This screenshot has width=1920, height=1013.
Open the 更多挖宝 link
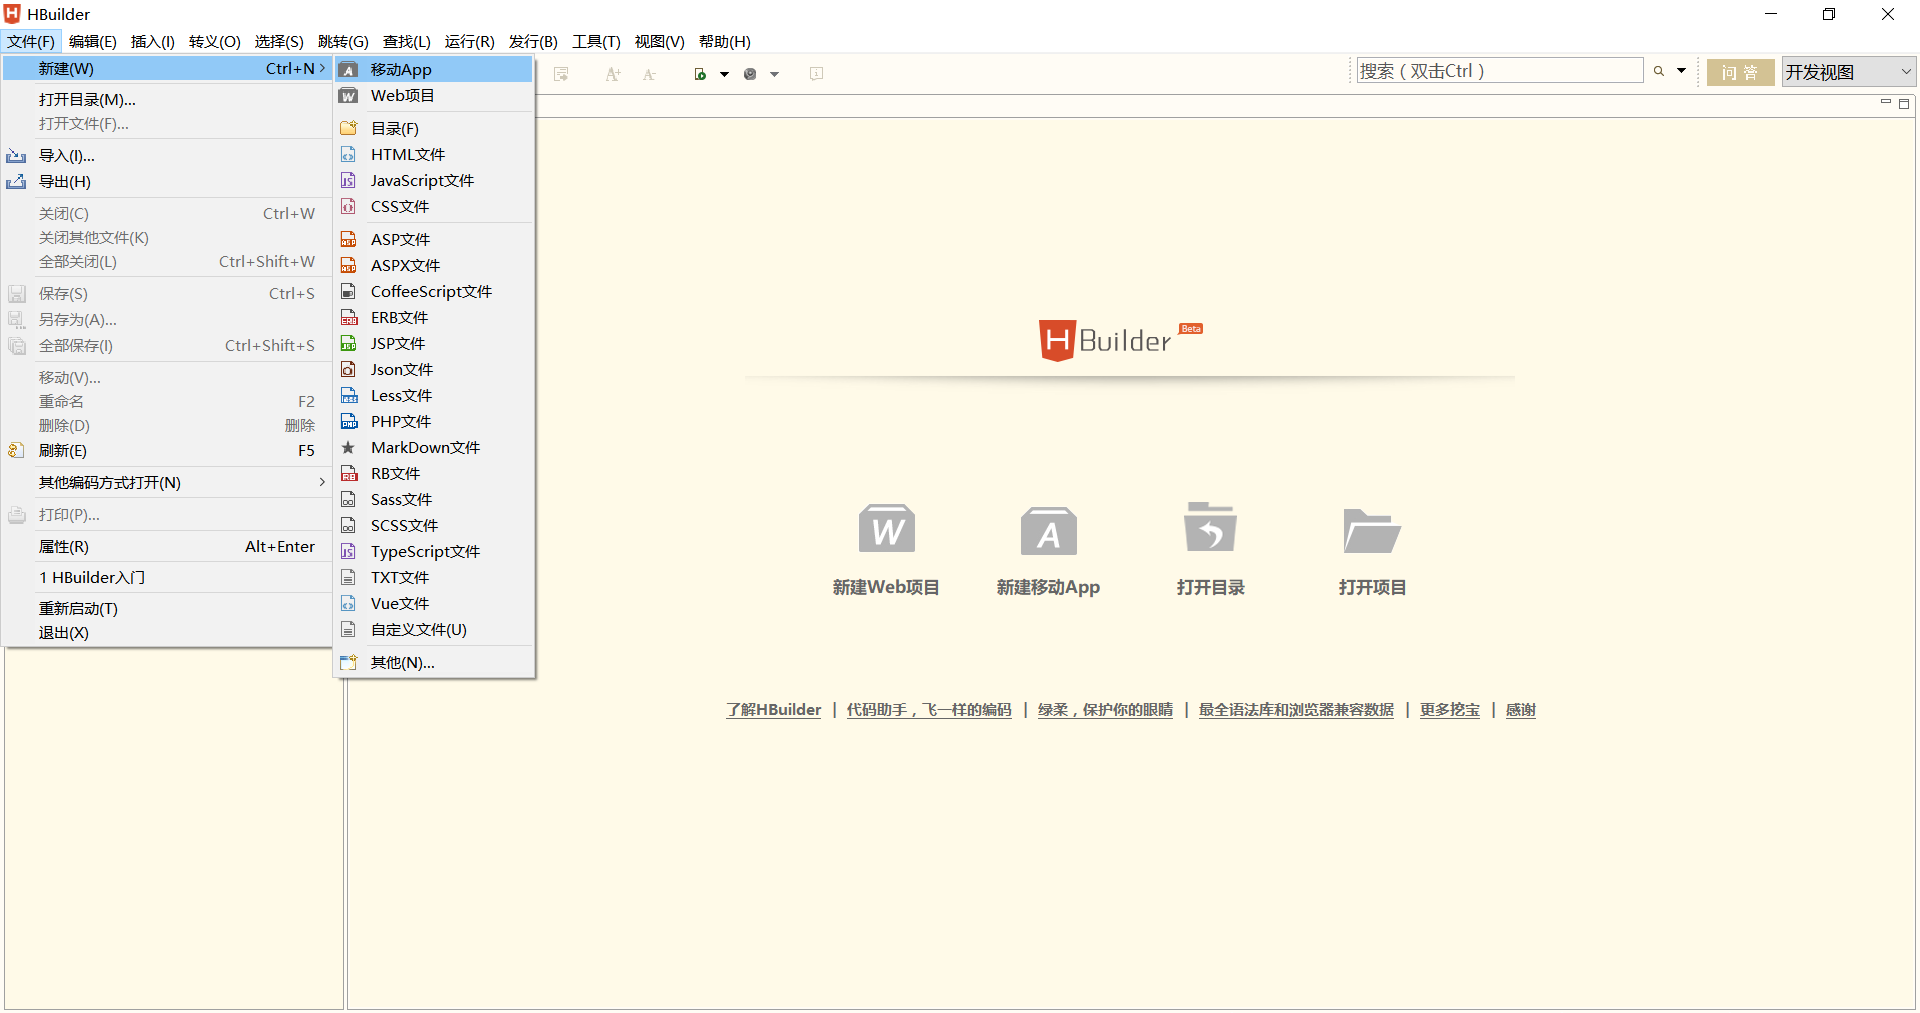[x=1450, y=710]
